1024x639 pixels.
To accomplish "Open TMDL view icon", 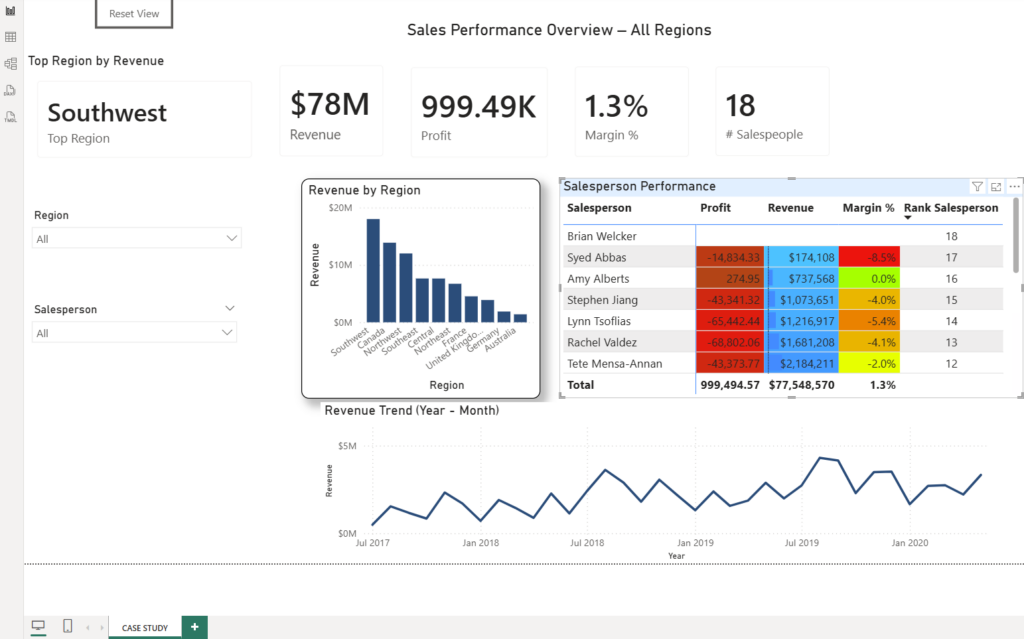I will [10, 116].
